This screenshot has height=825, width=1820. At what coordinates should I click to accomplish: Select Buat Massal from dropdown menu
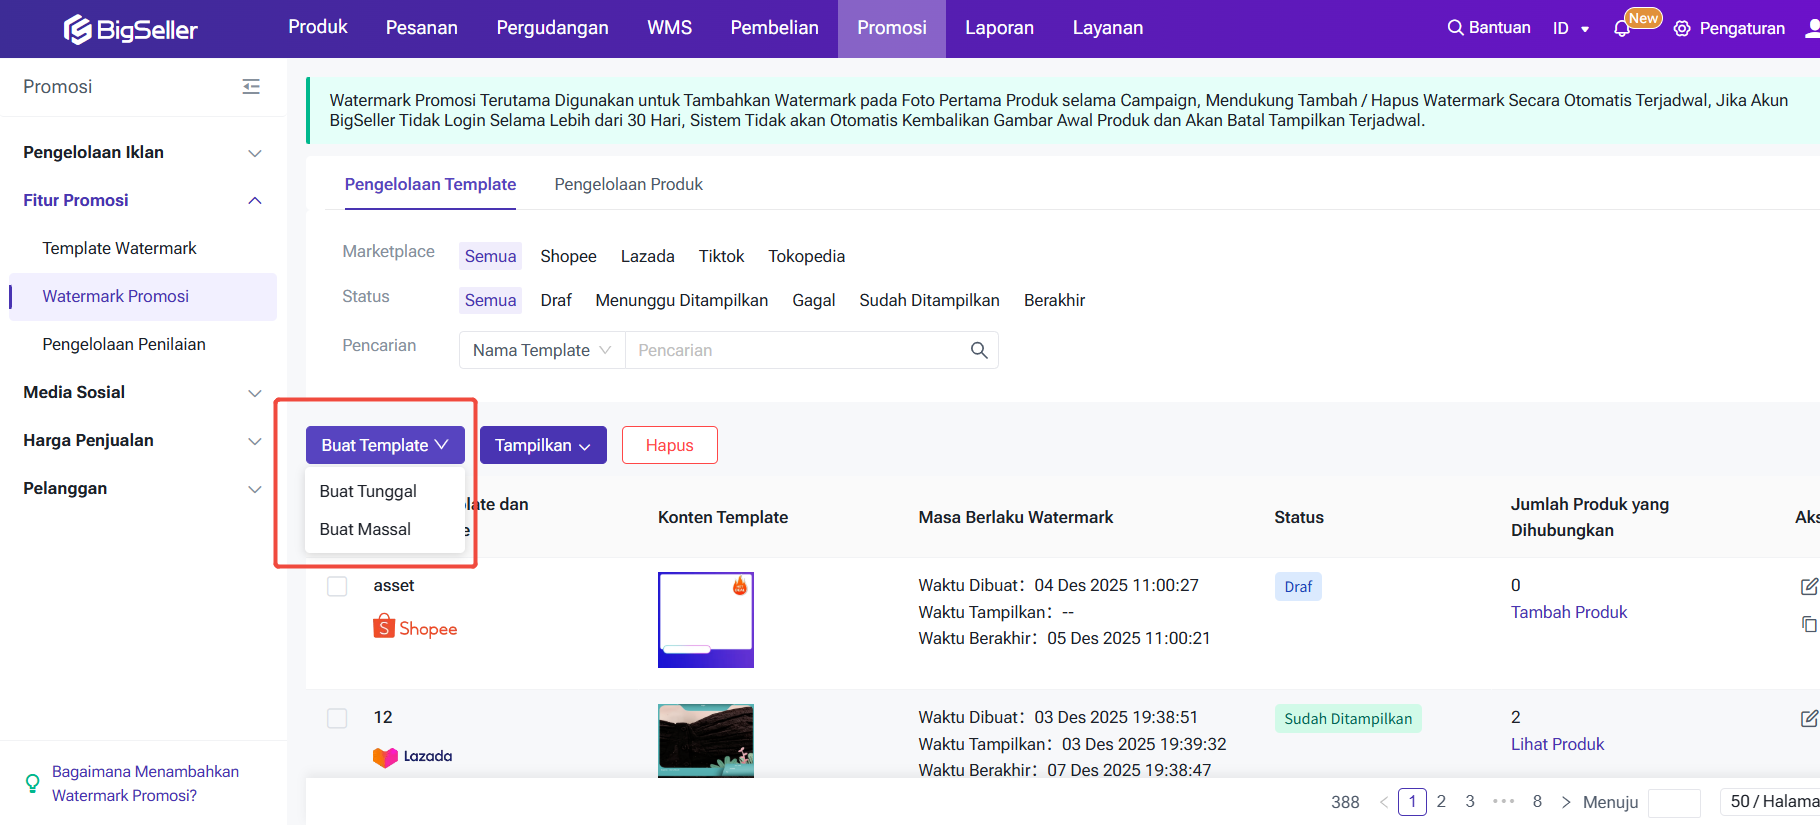coord(365,529)
